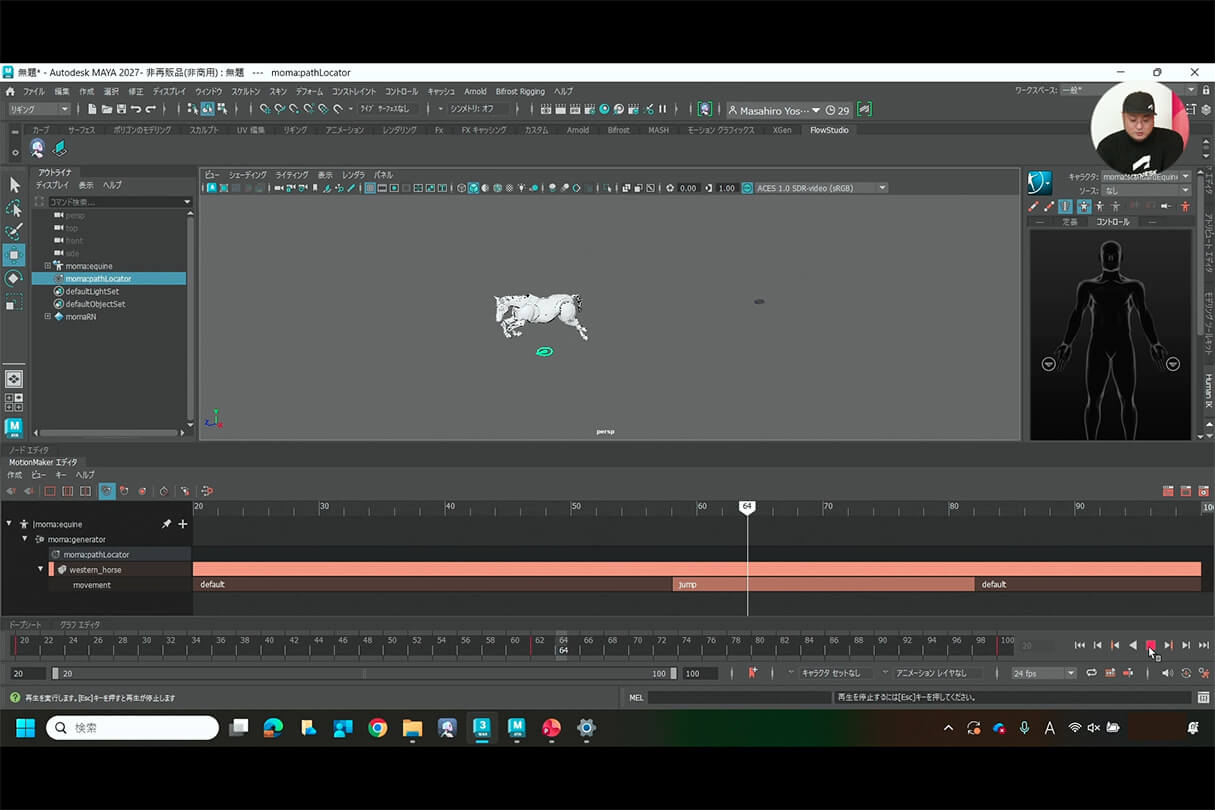
Task: Open the File (ファイル) menu
Action: (x=34, y=91)
